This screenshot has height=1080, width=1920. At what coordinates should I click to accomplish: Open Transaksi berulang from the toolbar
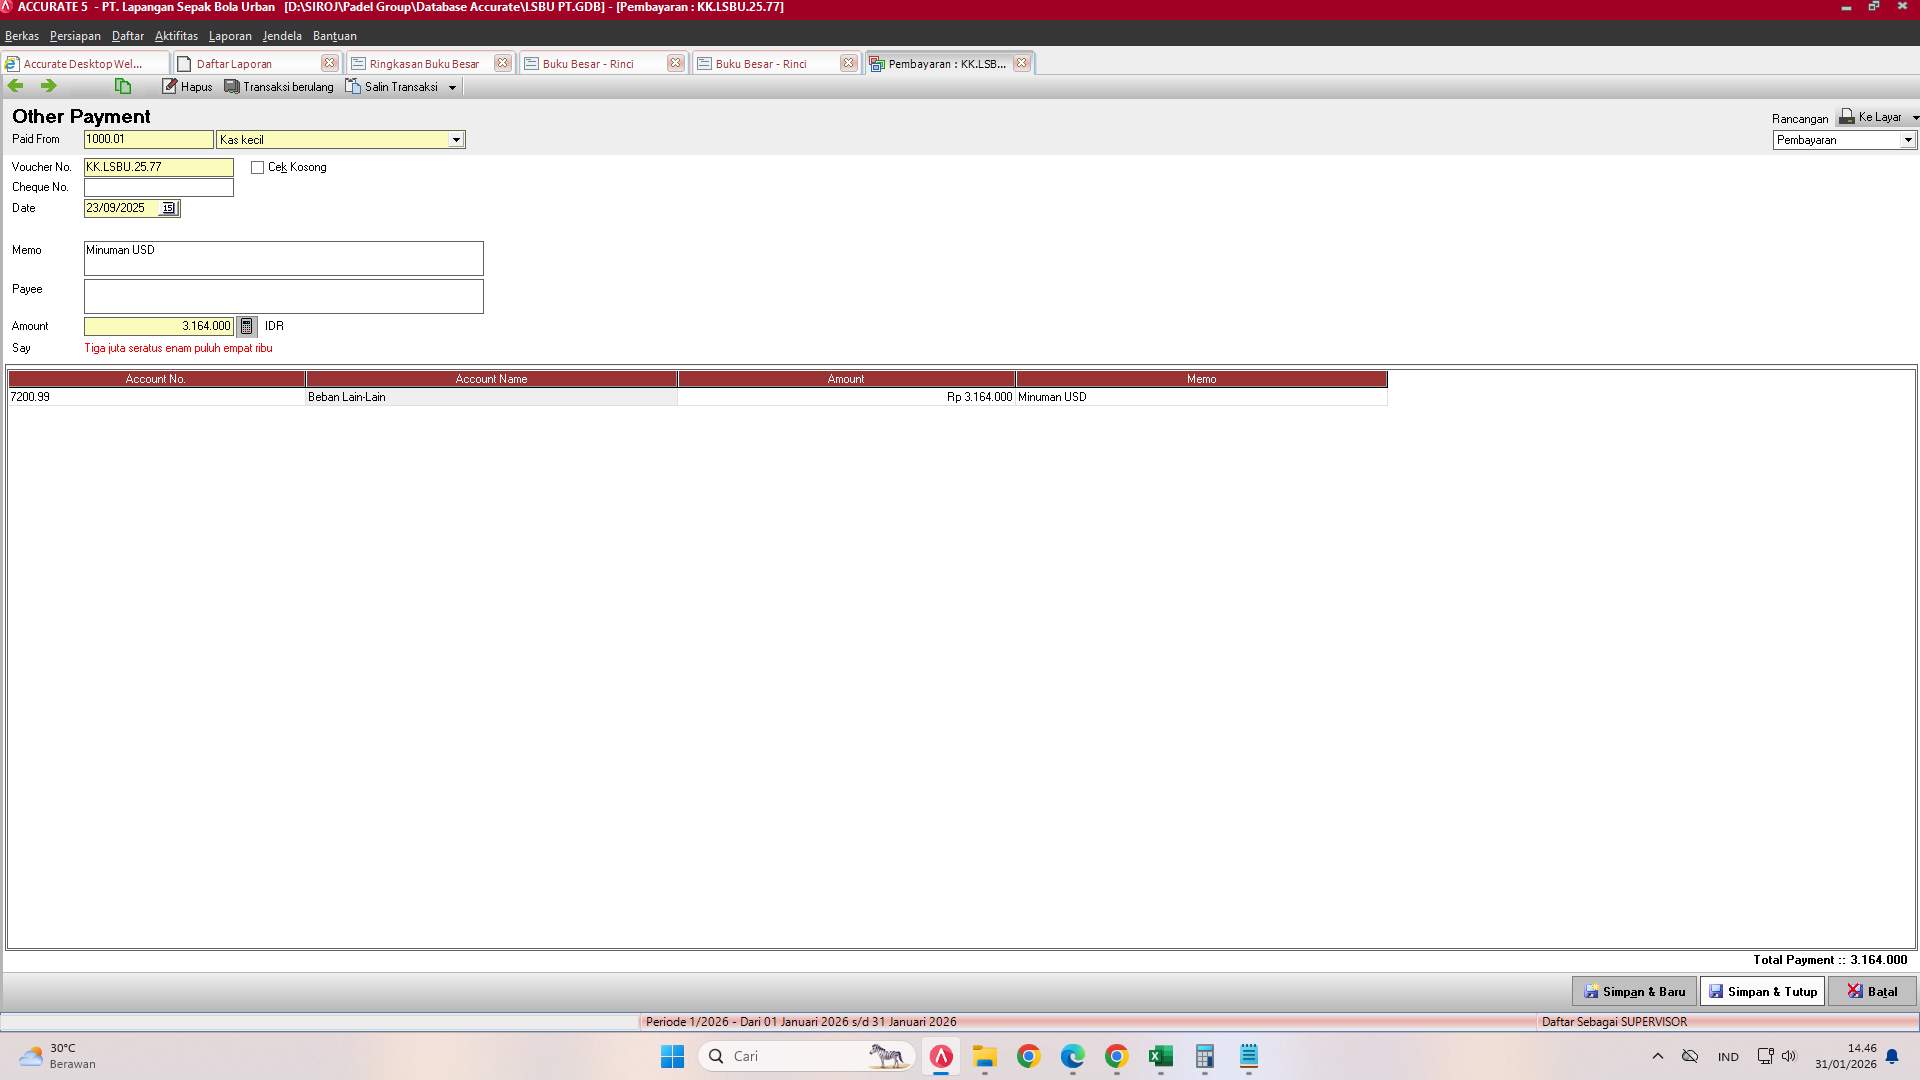click(x=278, y=86)
